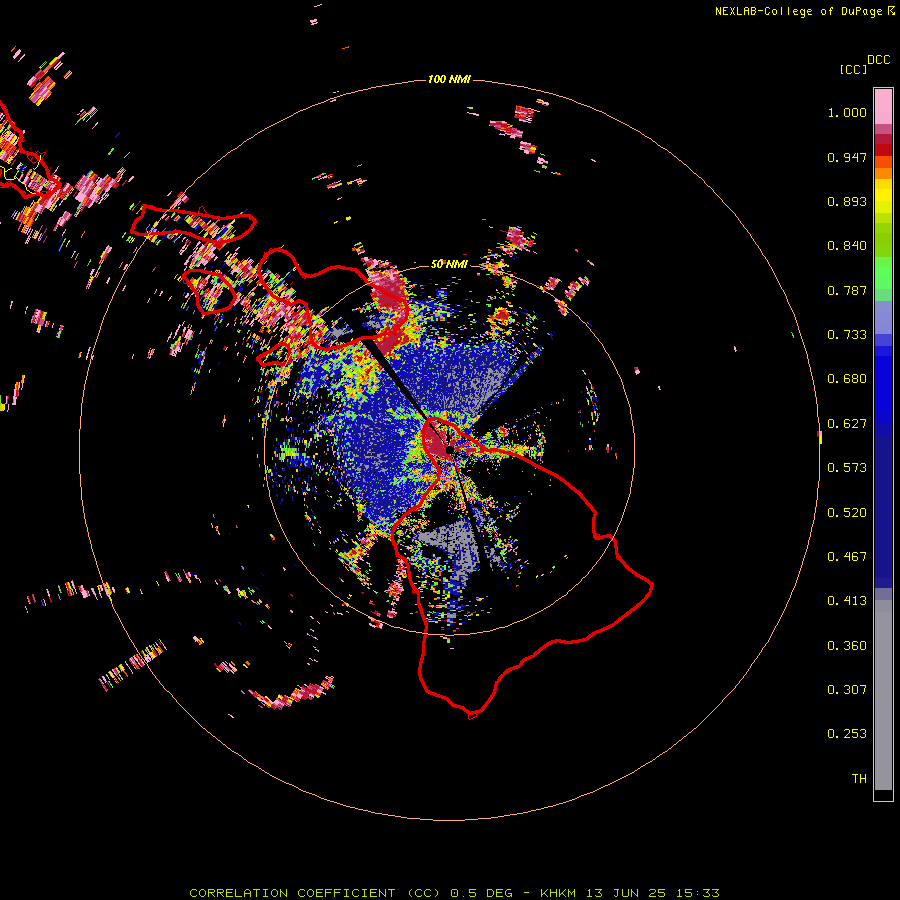Click the [CC] units label
Viewport: 900px width, 900px height.
853,69
